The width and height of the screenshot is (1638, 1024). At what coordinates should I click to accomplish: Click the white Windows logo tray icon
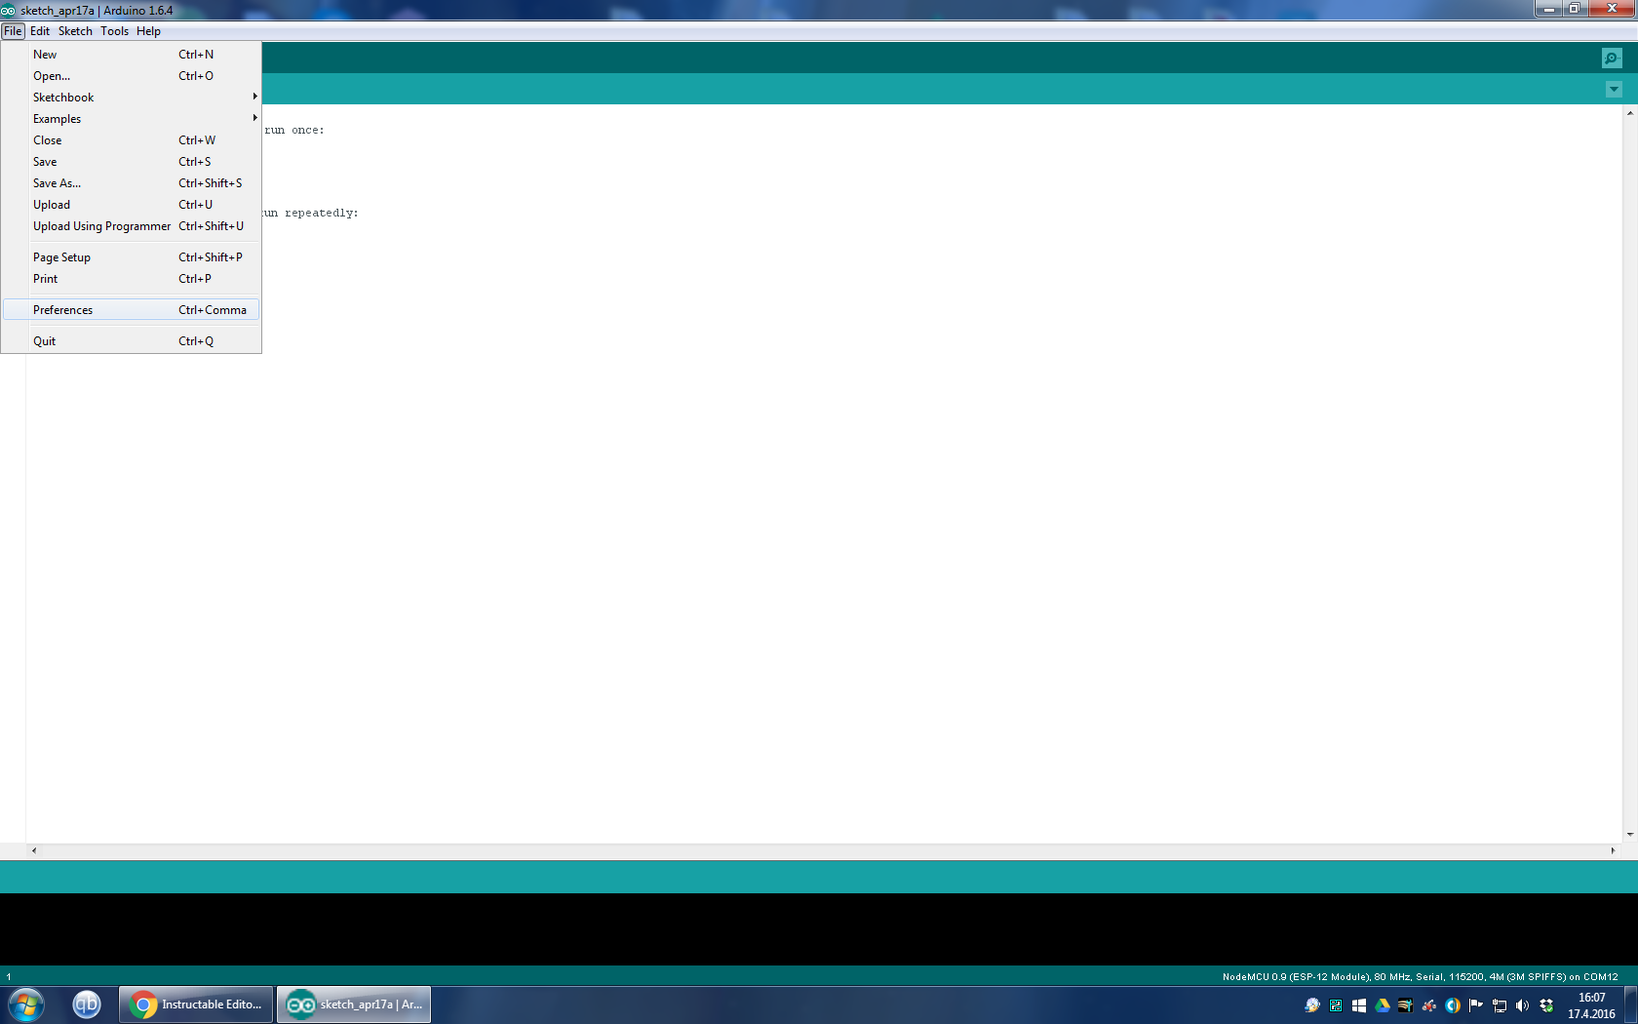point(1359,1005)
